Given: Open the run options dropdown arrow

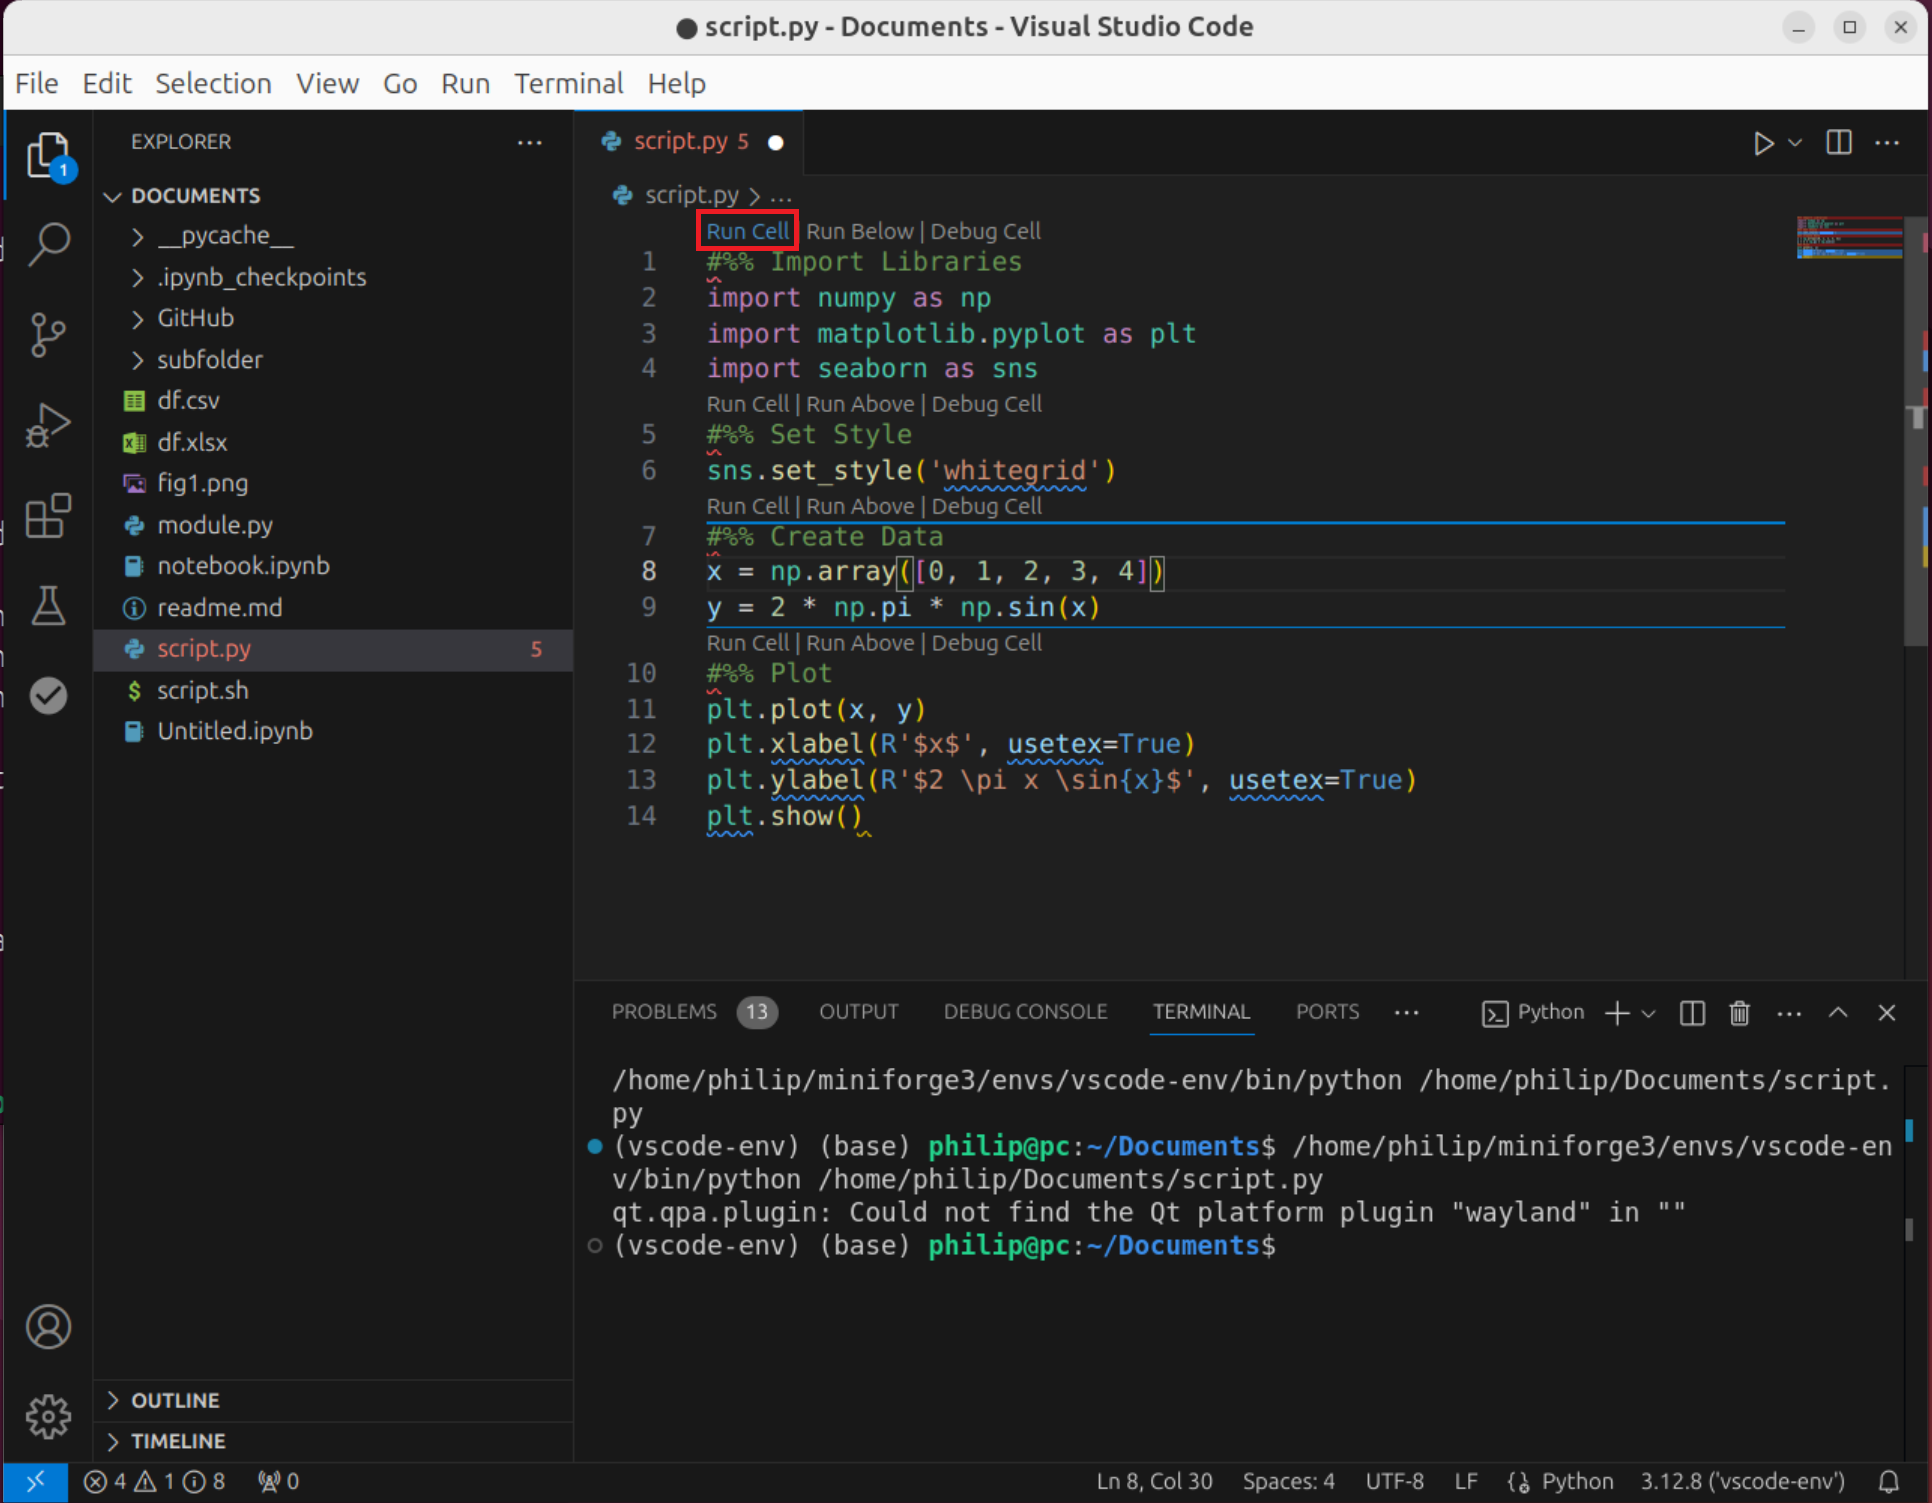Looking at the screenshot, I should click(1795, 143).
